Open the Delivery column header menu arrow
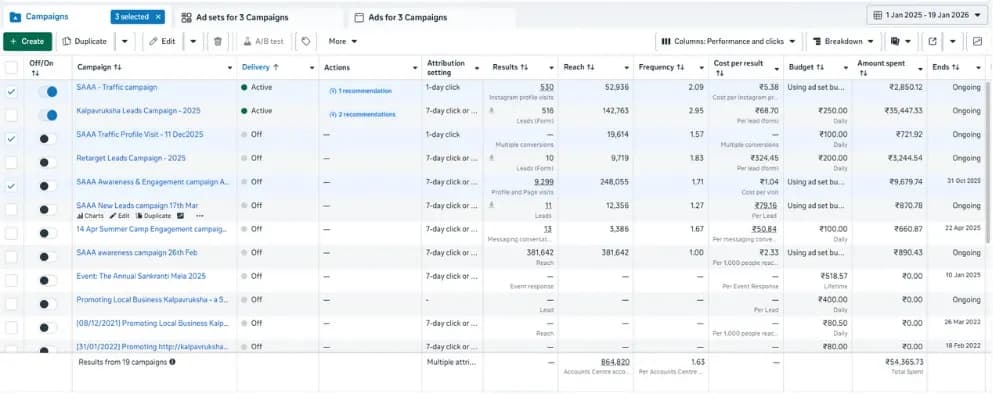The image size is (993, 394). [x=312, y=67]
